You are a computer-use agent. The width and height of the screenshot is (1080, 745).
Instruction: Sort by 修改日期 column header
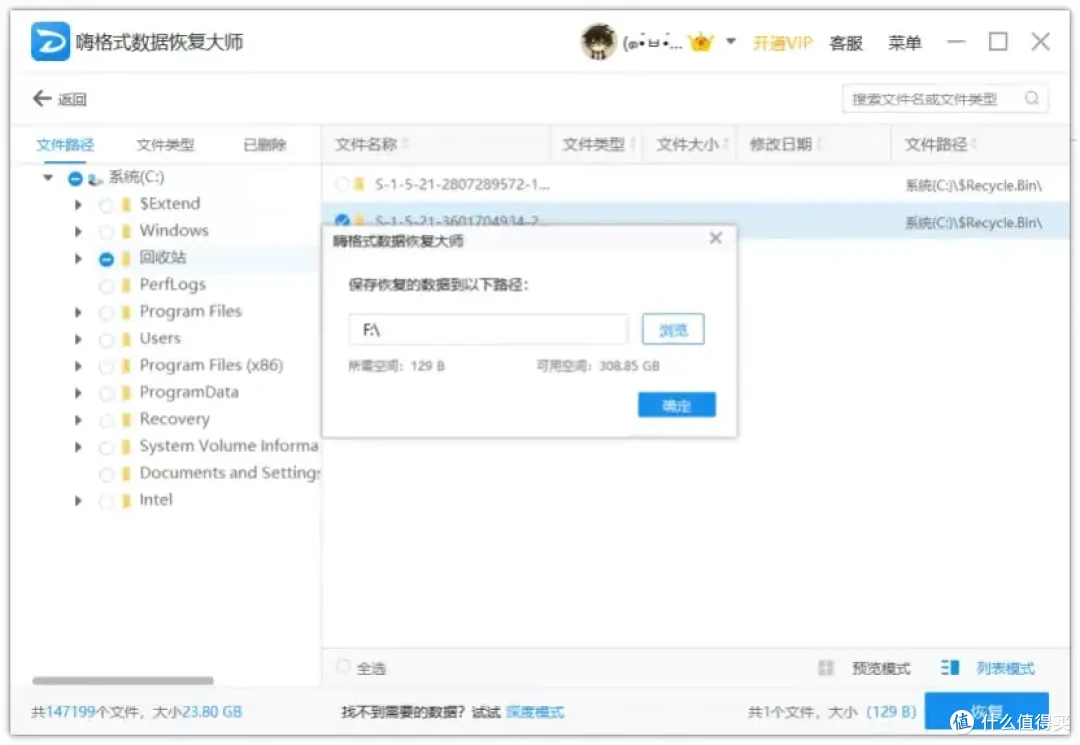coord(781,144)
